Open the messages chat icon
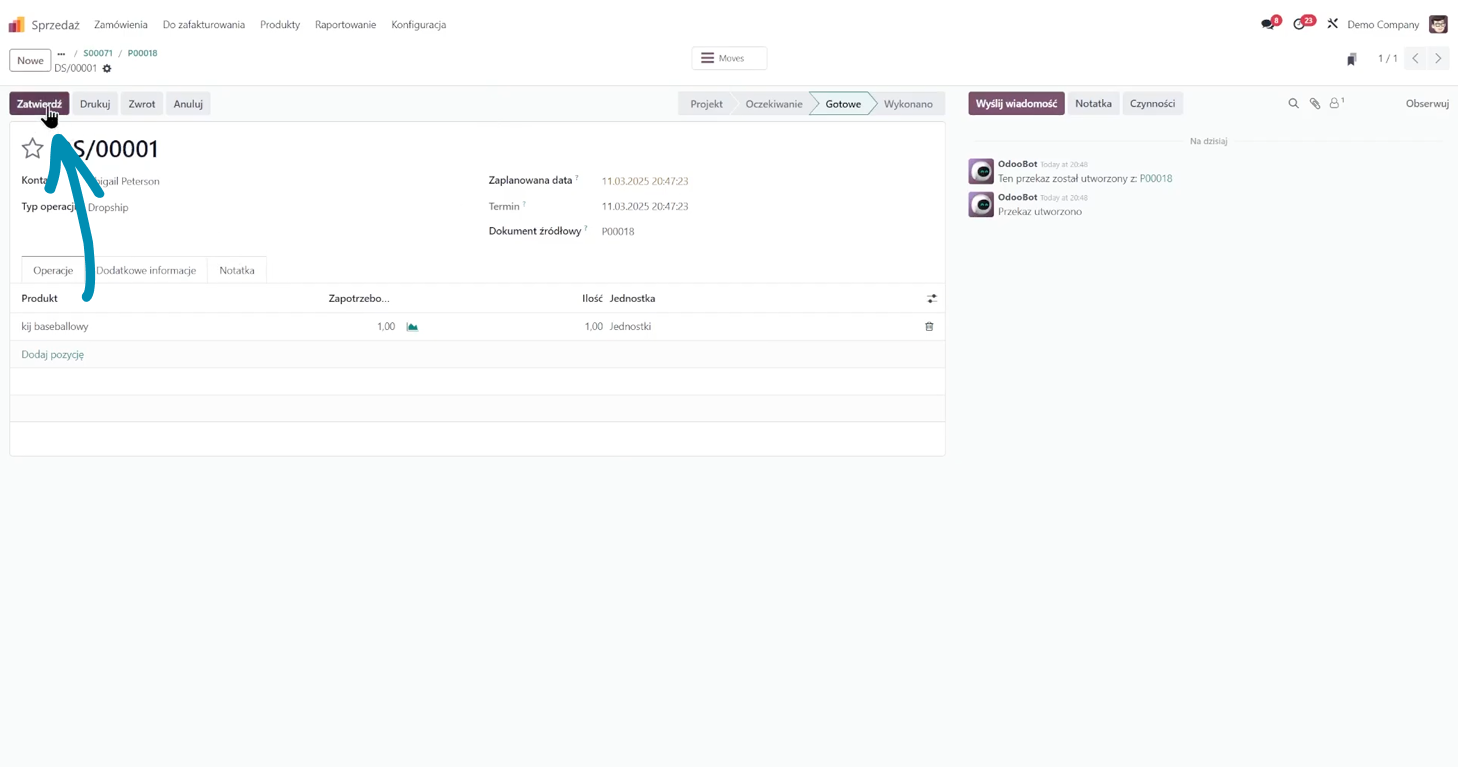1458x767 pixels. pos(1268,24)
